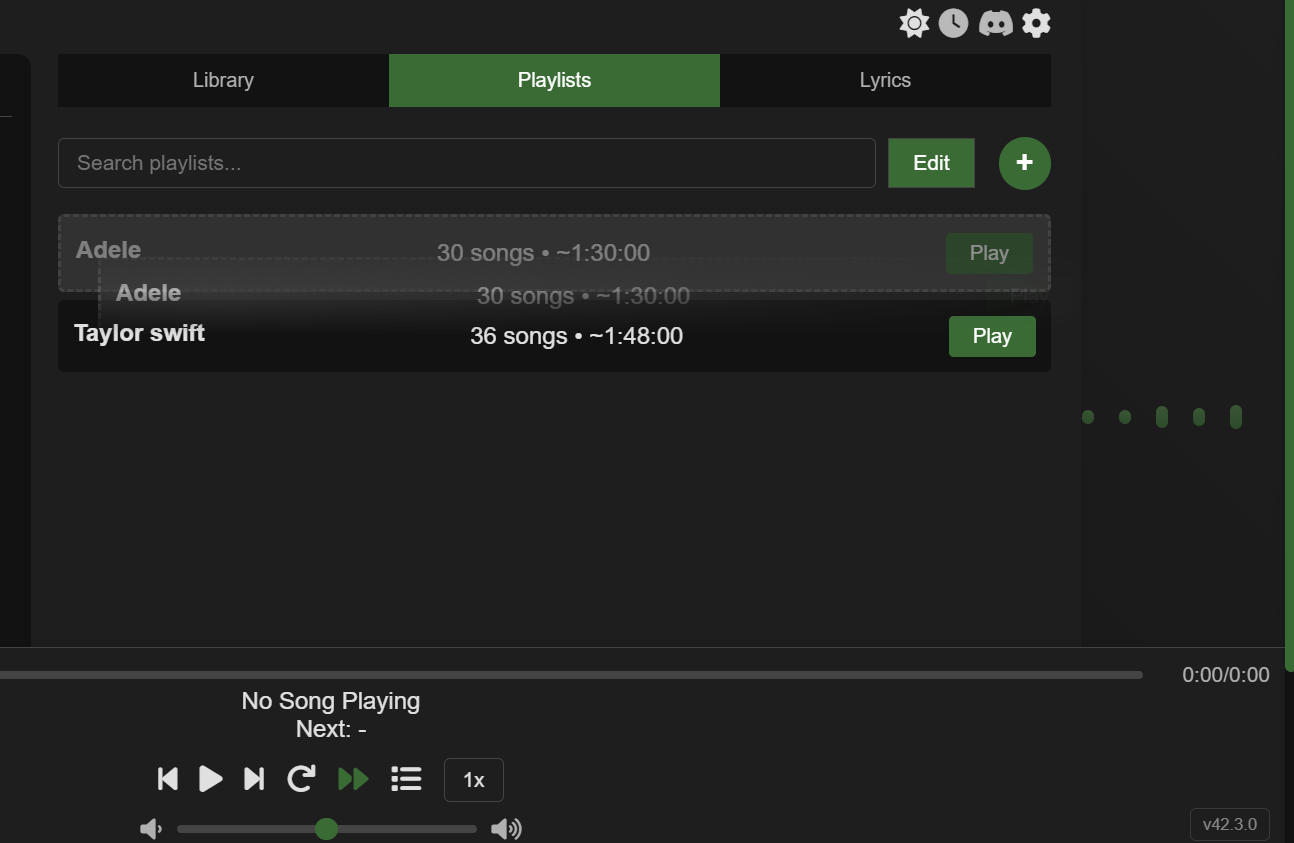Click the green vertical scrollbar
The image size is (1294, 843).
pyautogui.click(x=1289, y=335)
